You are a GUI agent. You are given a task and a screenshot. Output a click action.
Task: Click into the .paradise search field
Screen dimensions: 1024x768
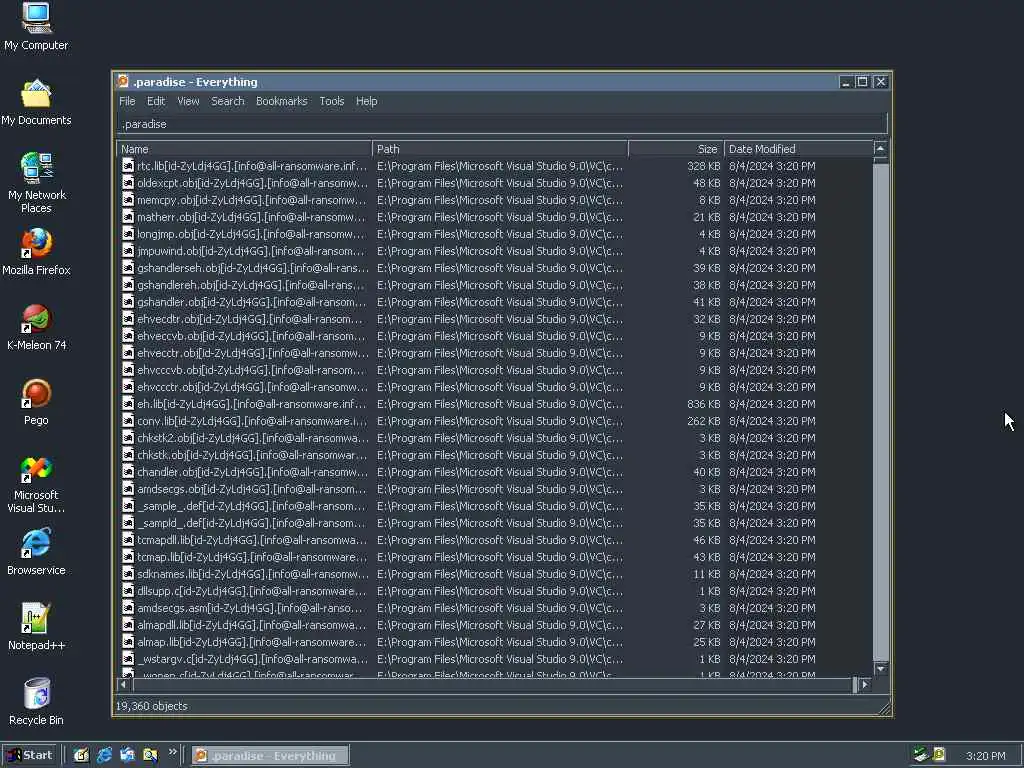pyautogui.click(x=502, y=124)
